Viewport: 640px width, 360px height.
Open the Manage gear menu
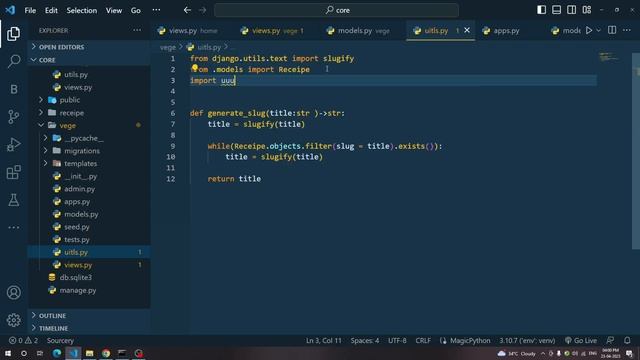click(13, 320)
